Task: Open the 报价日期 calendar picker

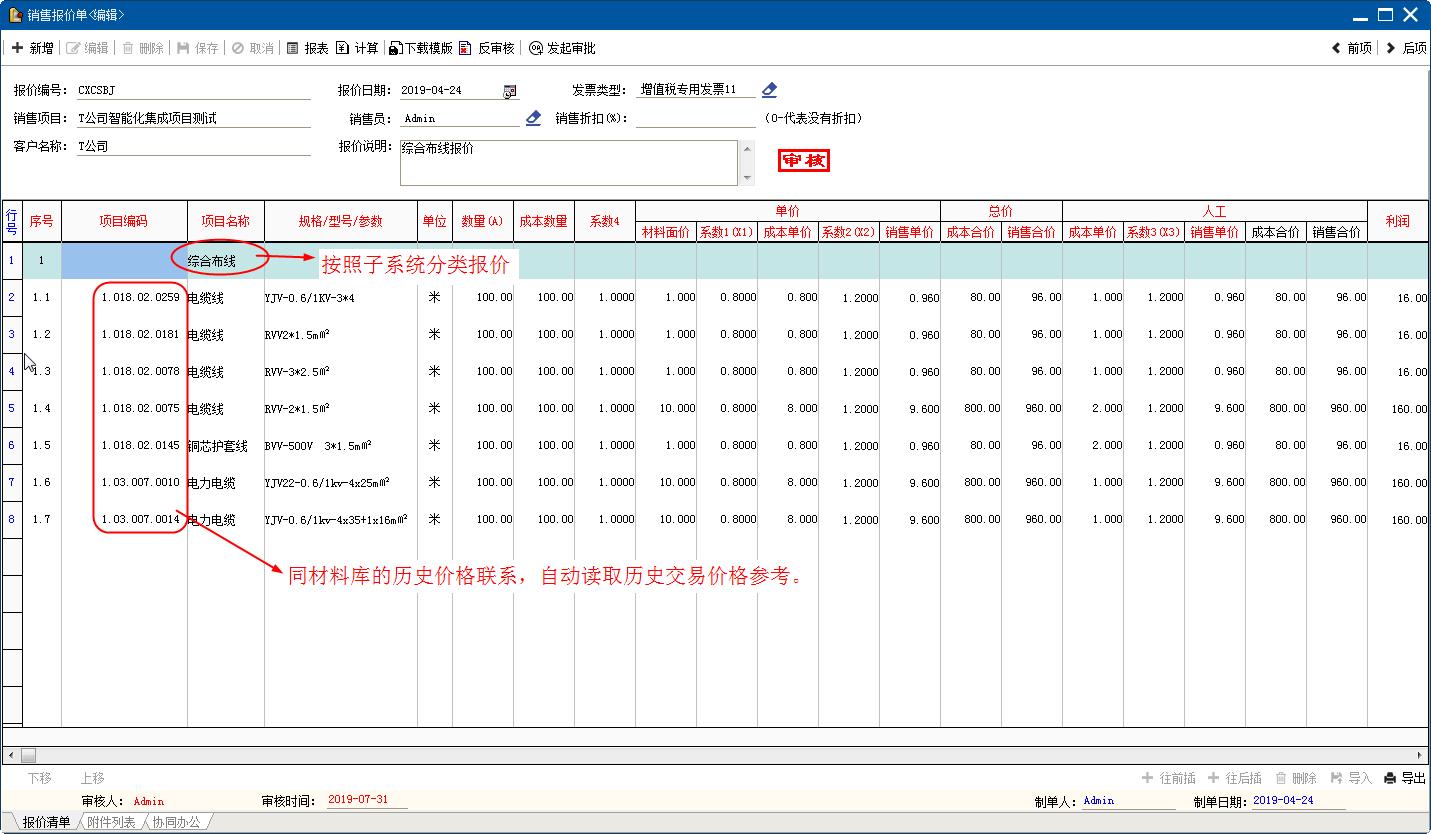Action: coord(509,91)
